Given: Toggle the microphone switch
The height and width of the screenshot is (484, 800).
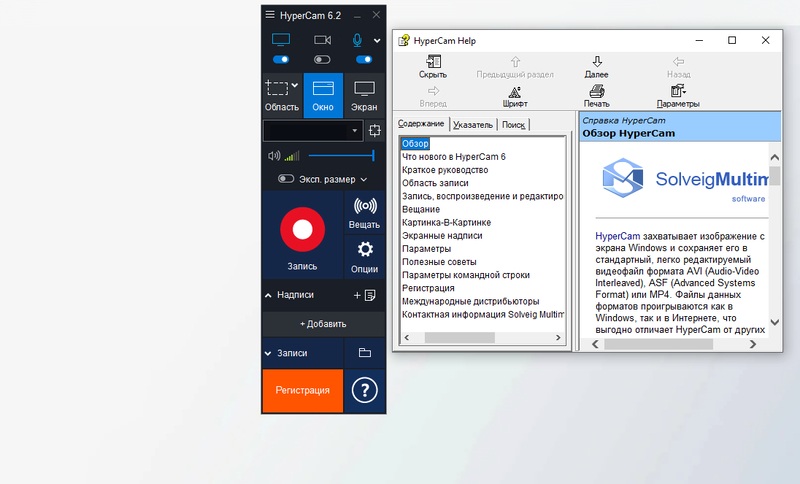Looking at the screenshot, I should [364, 59].
